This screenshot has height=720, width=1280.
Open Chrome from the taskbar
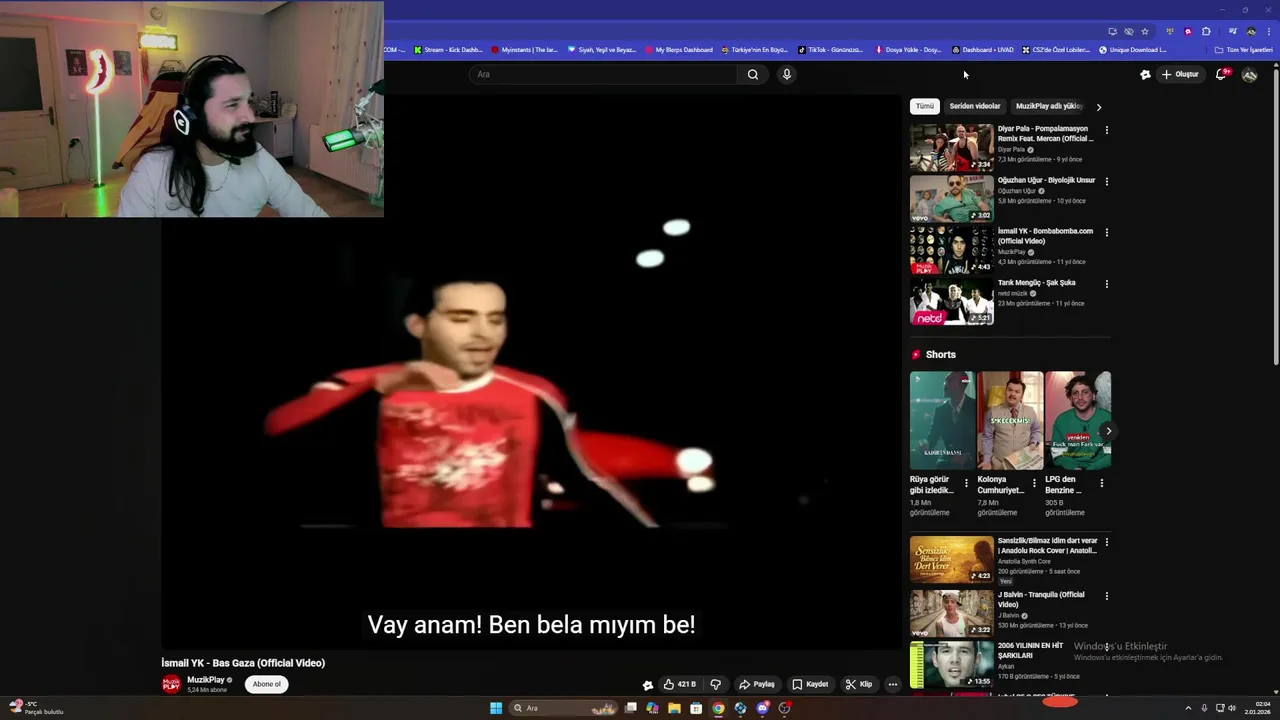click(718, 708)
